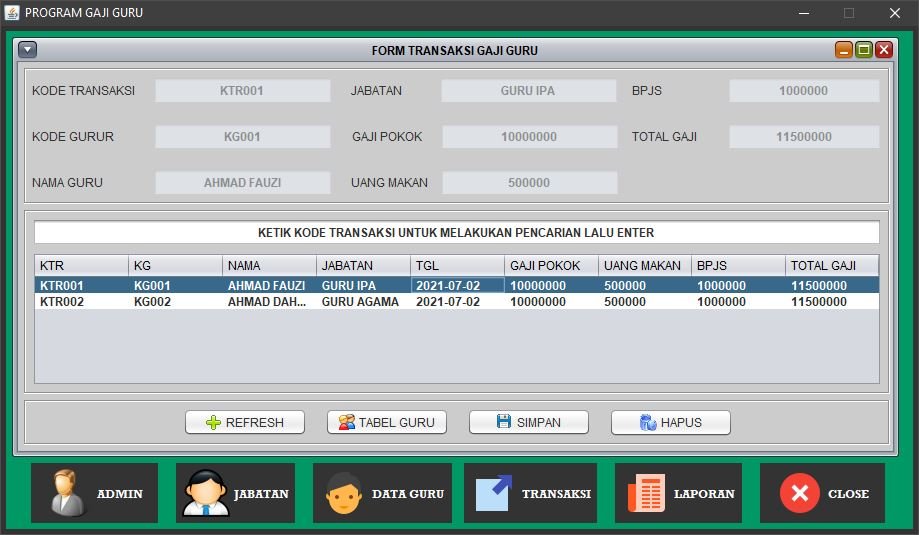Close the Form Transaksi Gaji Guru frame
This screenshot has width=919, height=535.
tap(883, 50)
